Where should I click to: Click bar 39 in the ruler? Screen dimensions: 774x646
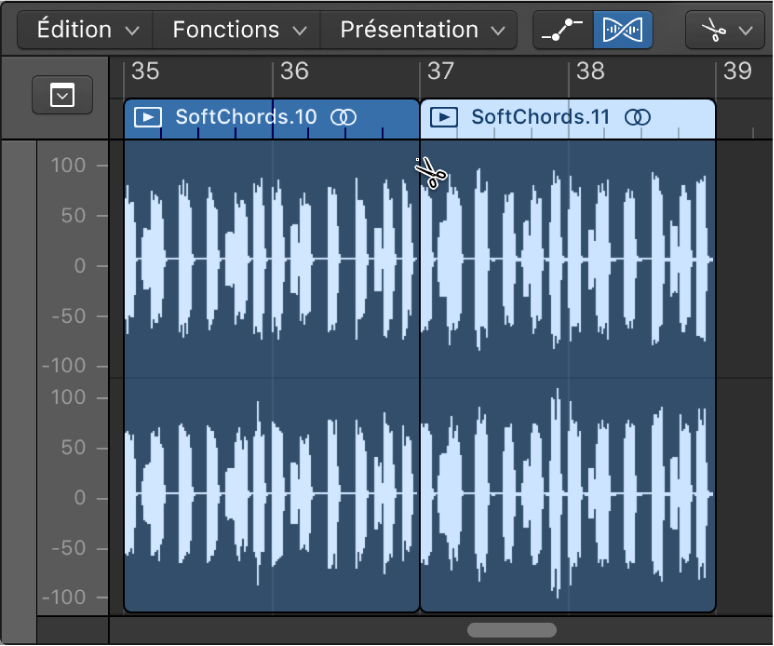737,72
